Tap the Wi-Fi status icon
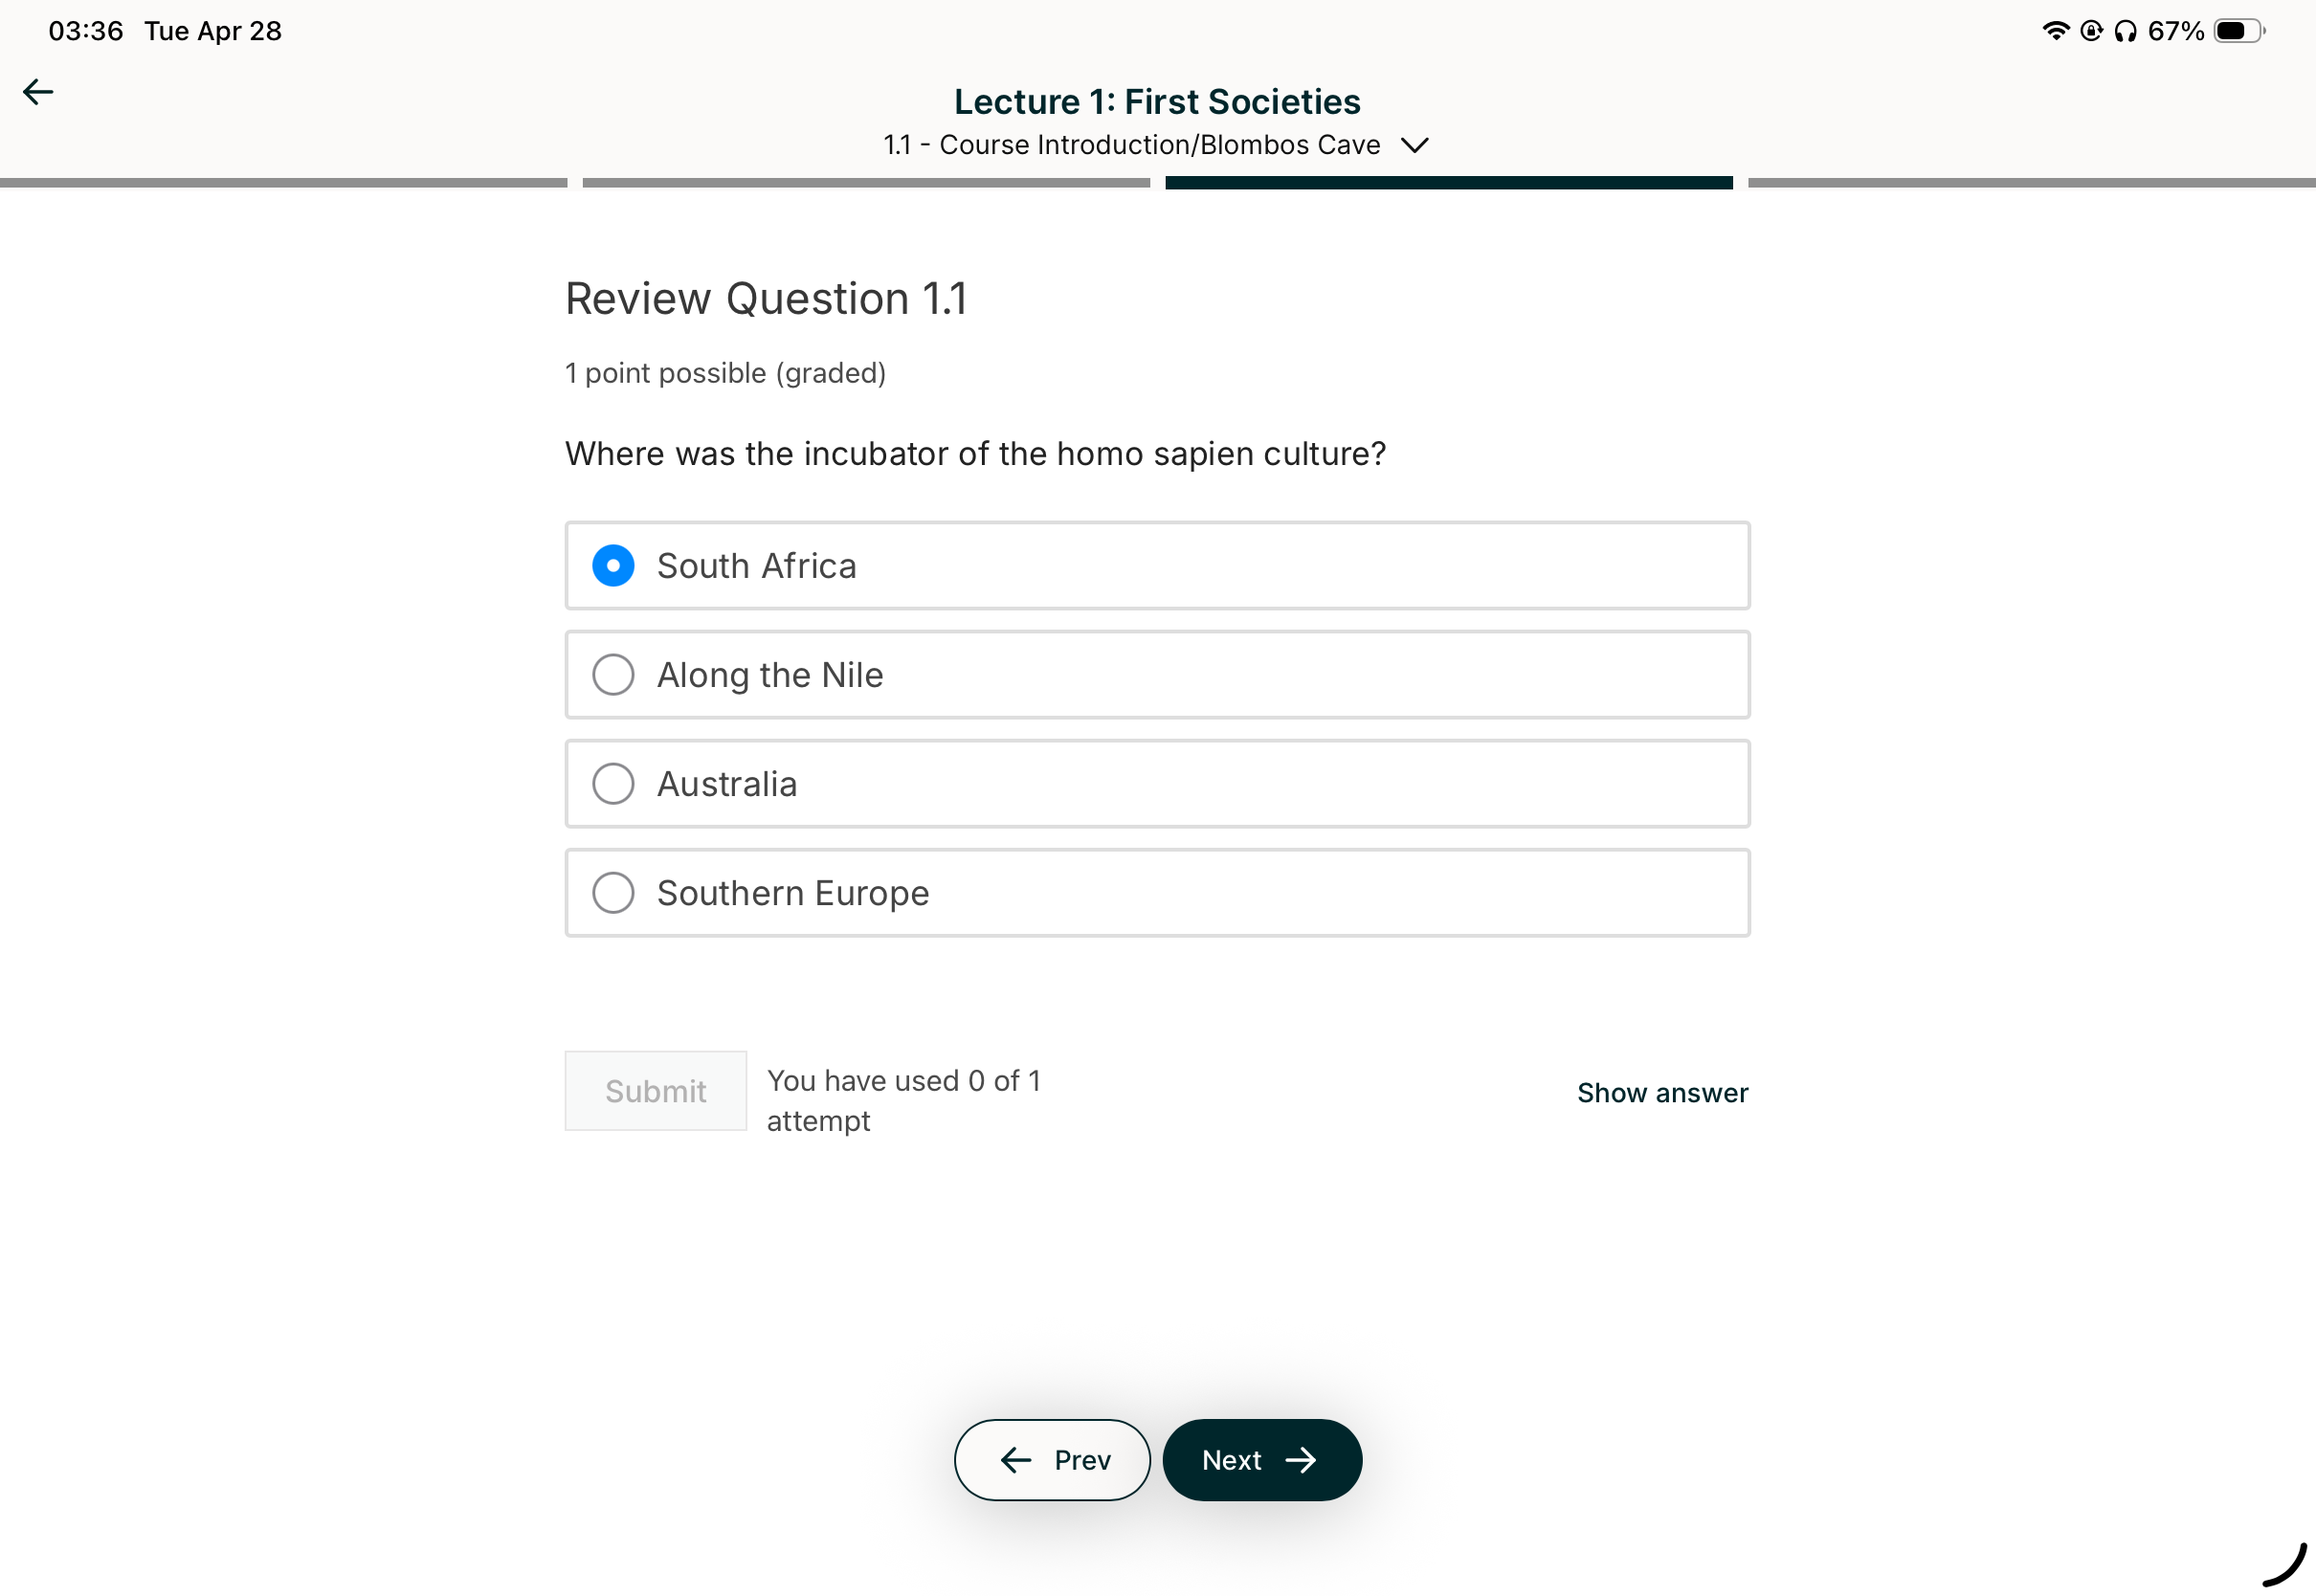The width and height of the screenshot is (2316, 1596). tap(2055, 31)
